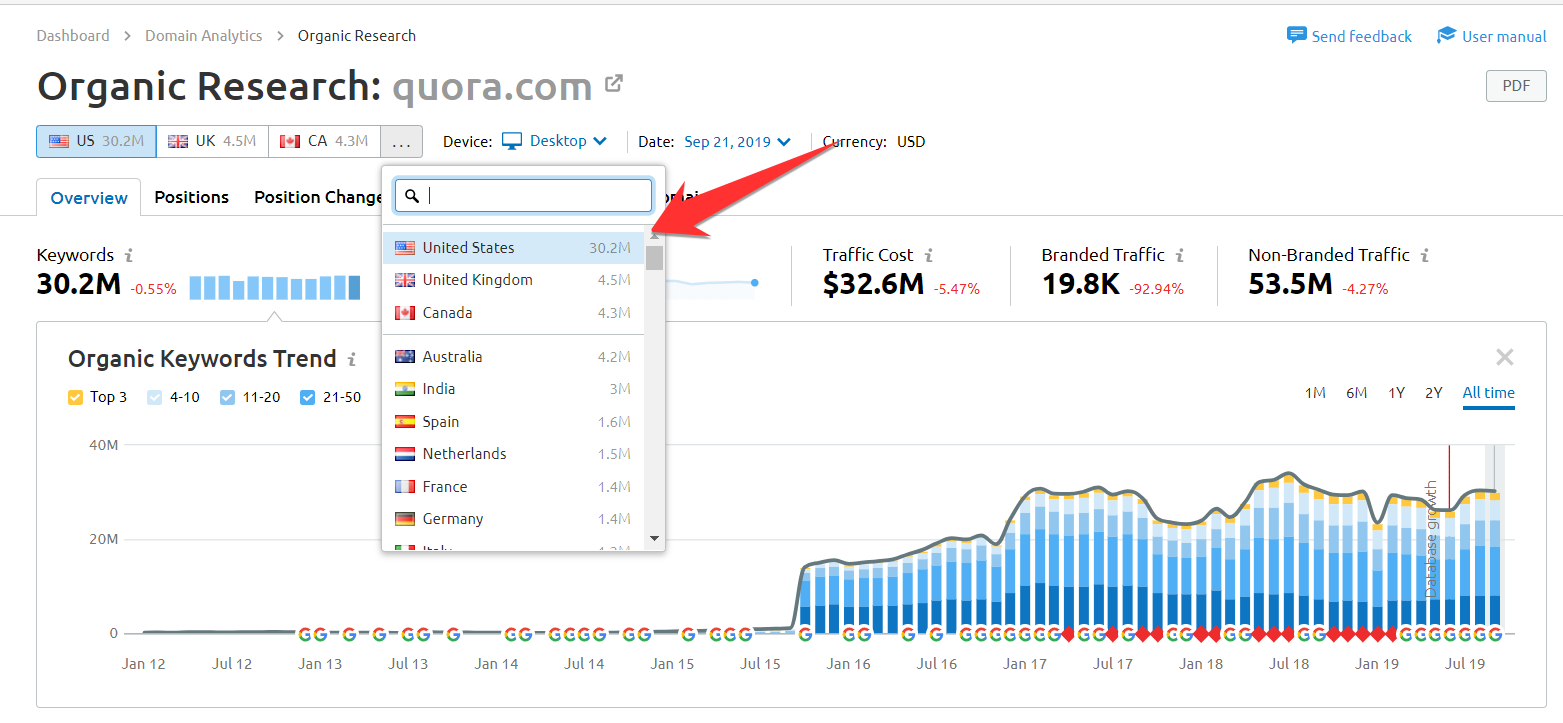The image size is (1563, 723).
Task: Uncheck the Top 3 positions checkbox
Action: [75, 397]
